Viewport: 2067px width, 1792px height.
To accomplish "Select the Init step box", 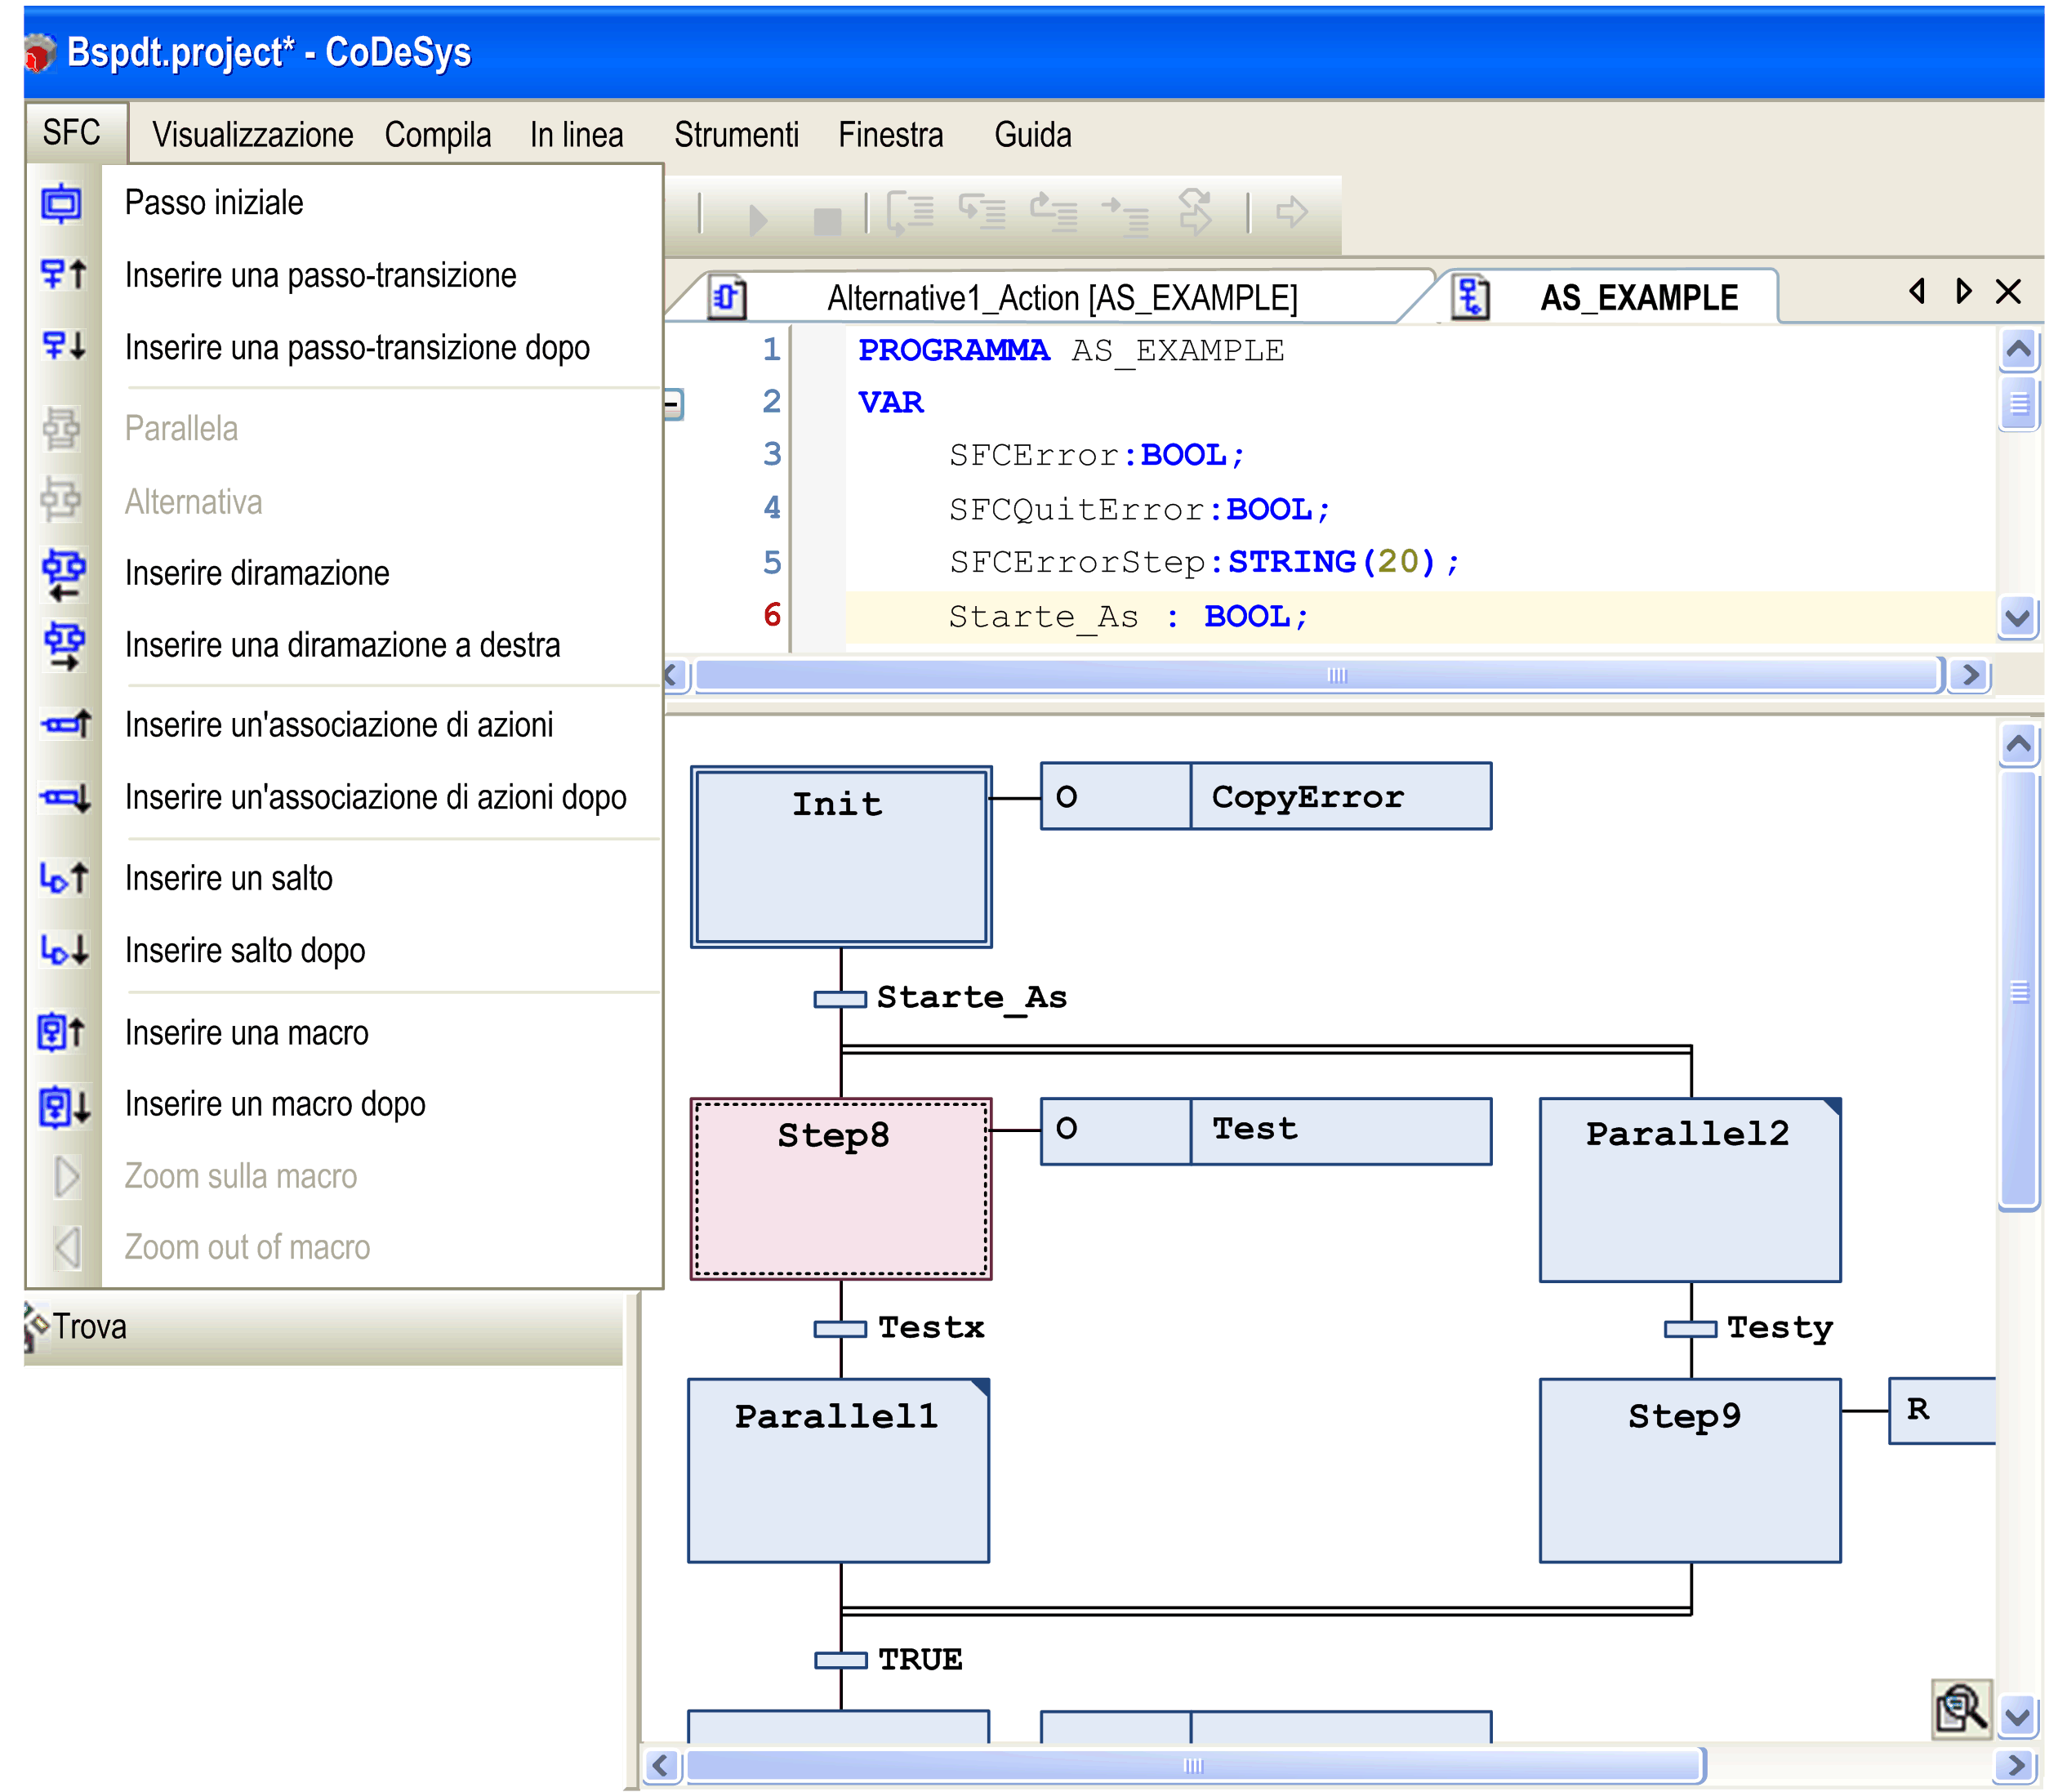I will pyautogui.click(x=841, y=857).
